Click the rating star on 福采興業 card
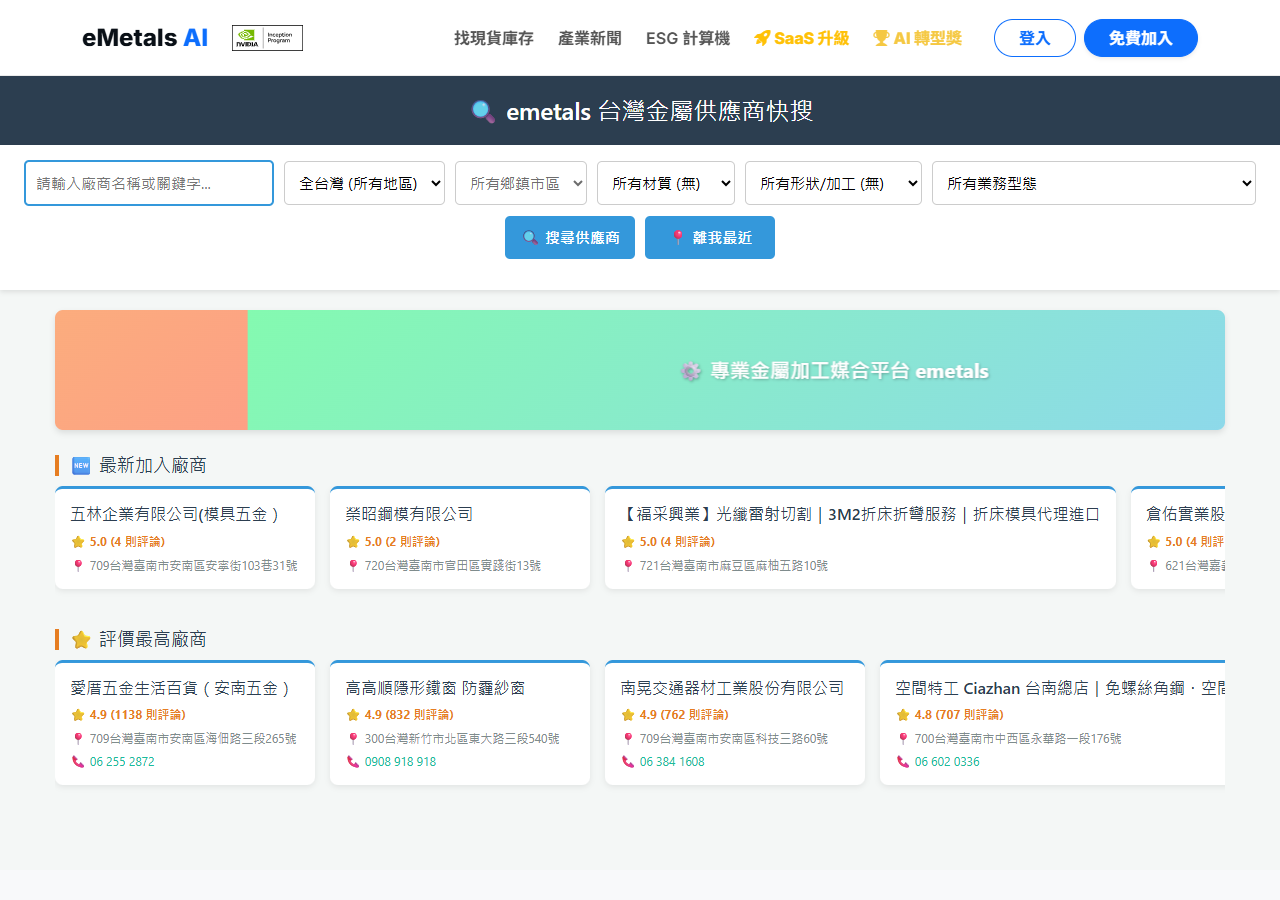This screenshot has width=1280, height=900. pyautogui.click(x=628, y=542)
